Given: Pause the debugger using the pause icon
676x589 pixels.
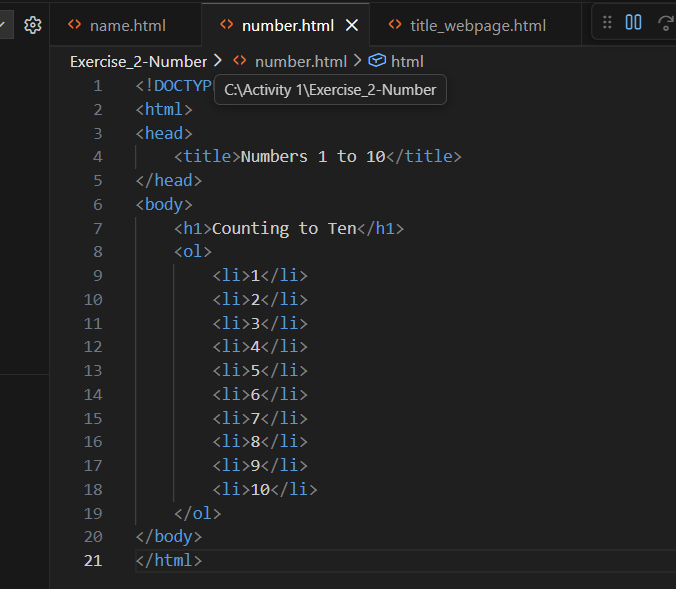Looking at the screenshot, I should click(633, 23).
